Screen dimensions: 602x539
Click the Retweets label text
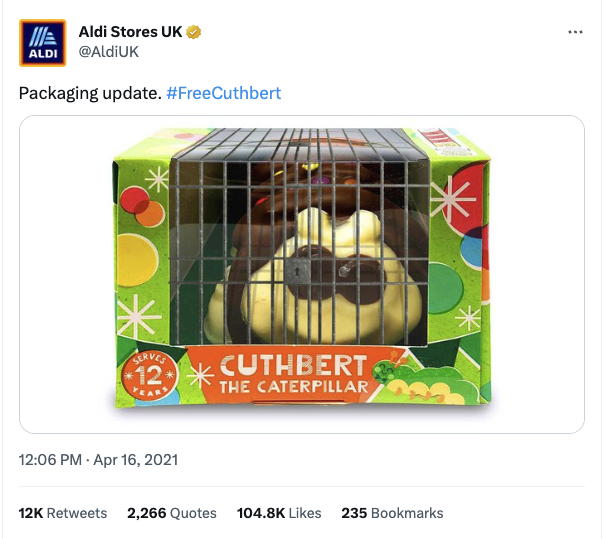[77, 513]
